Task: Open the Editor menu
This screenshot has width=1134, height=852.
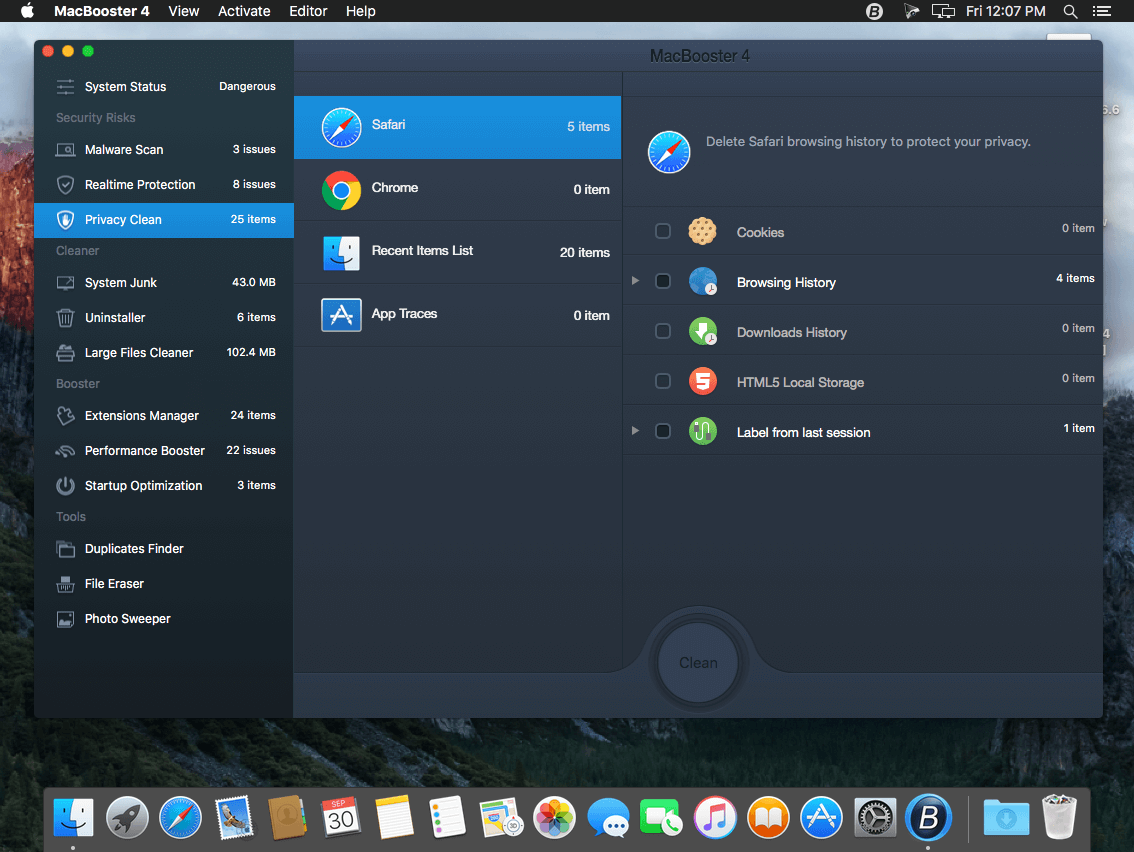Action: (x=308, y=11)
